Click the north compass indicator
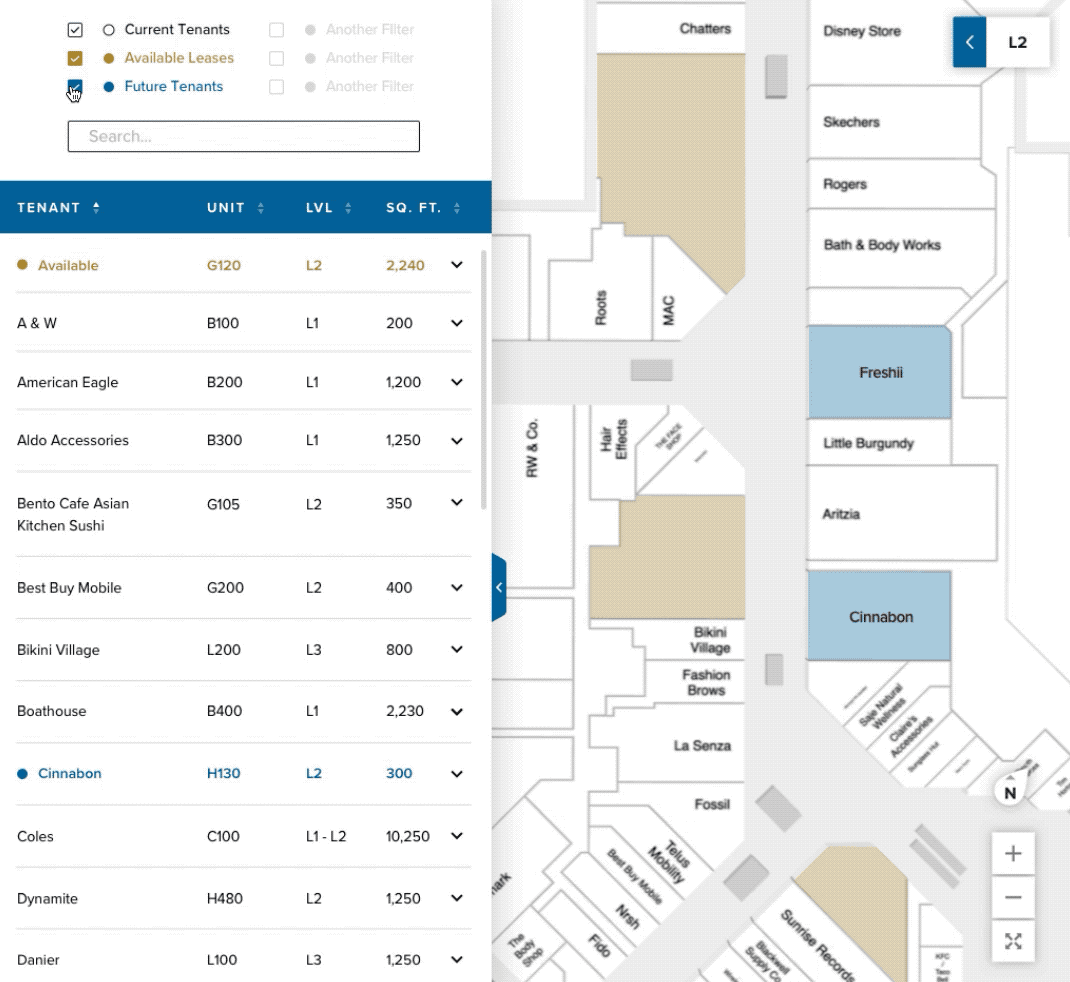1070x982 pixels. point(1009,792)
